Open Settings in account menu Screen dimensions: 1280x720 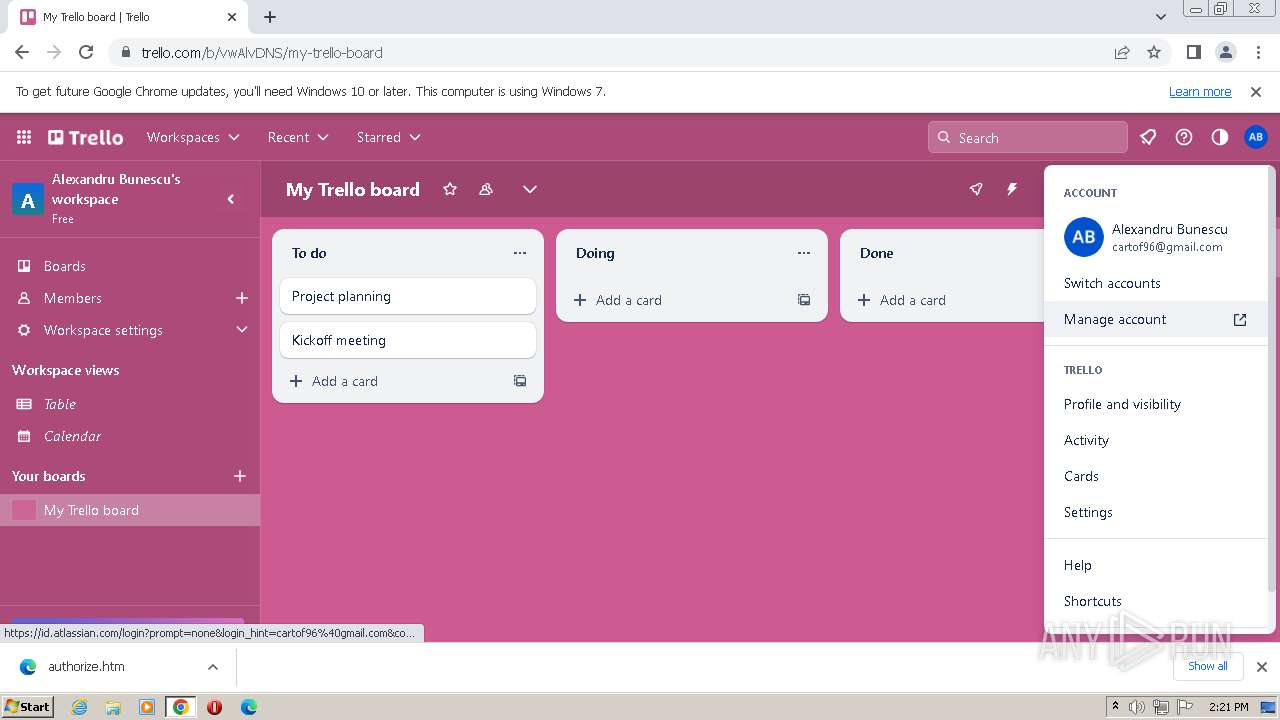[x=1156, y=512]
